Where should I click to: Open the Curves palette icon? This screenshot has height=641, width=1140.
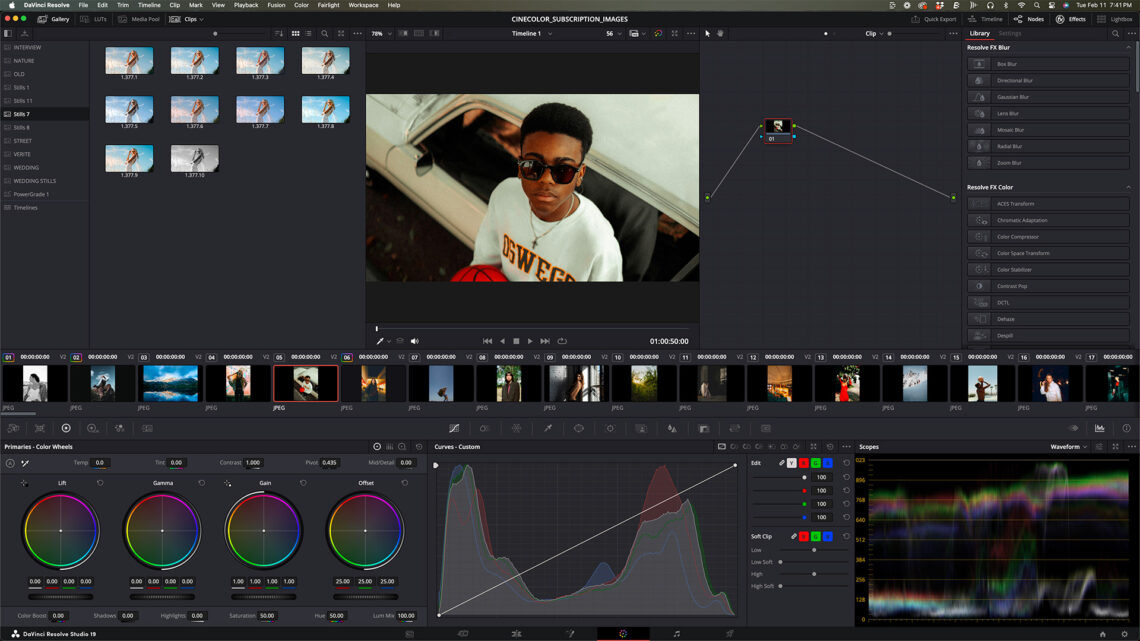point(454,428)
